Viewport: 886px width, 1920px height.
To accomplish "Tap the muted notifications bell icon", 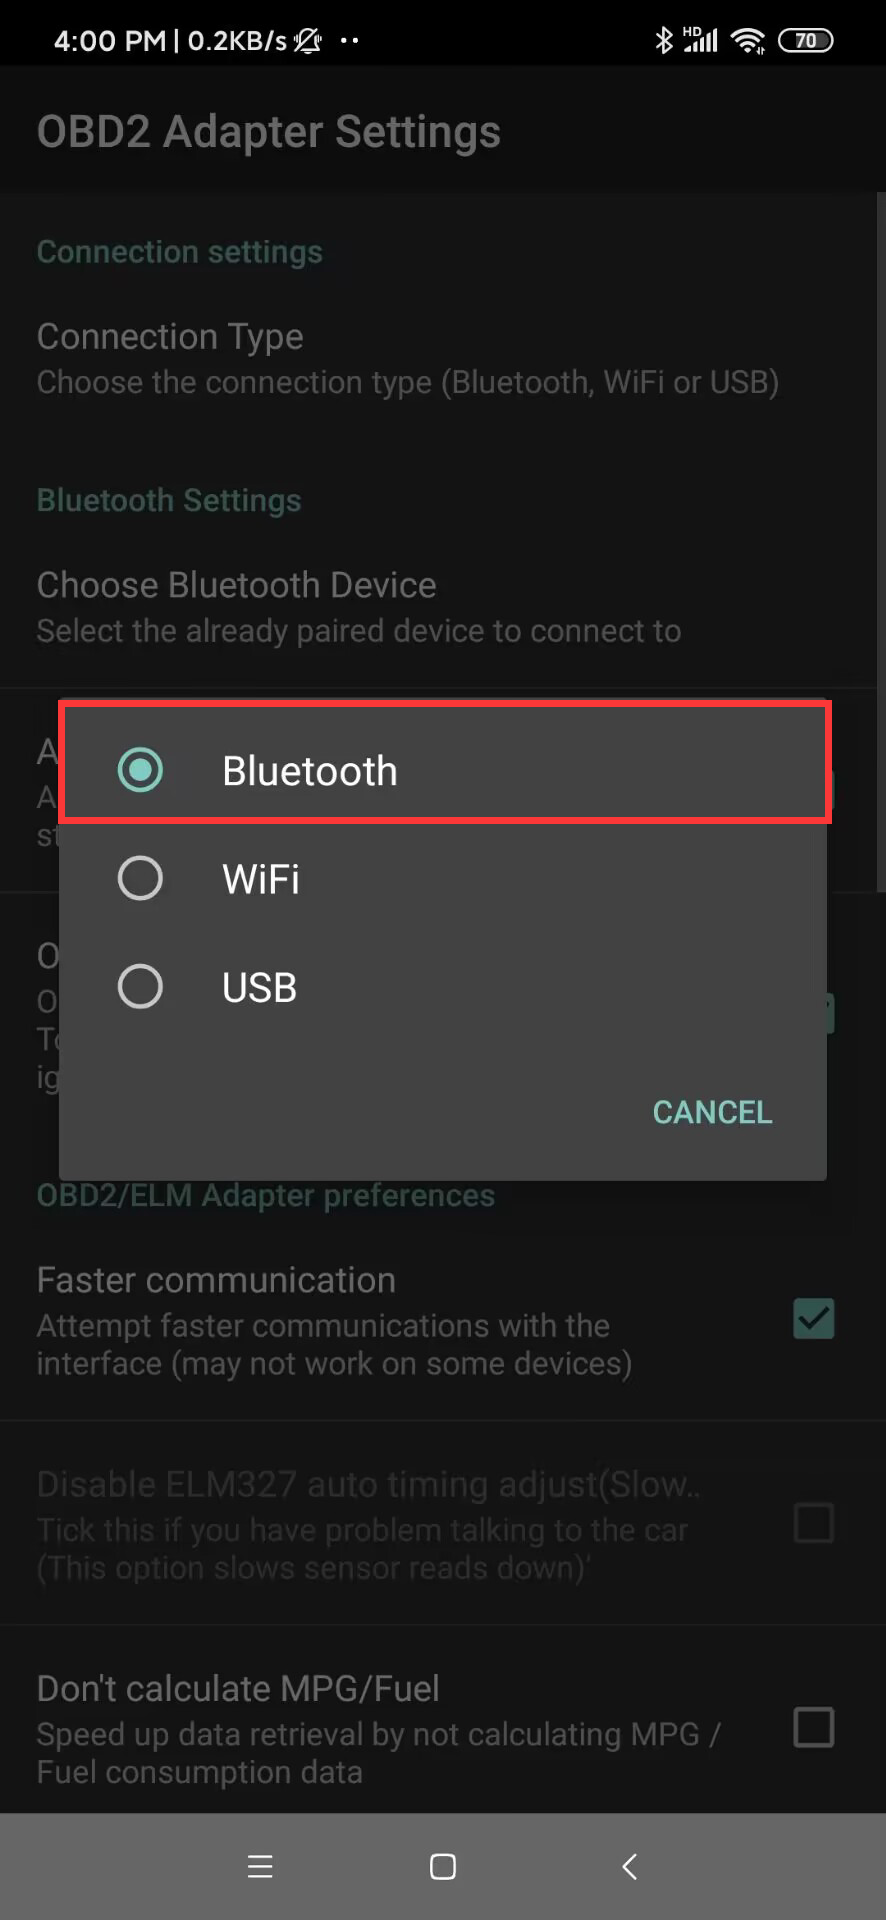I will point(308,40).
